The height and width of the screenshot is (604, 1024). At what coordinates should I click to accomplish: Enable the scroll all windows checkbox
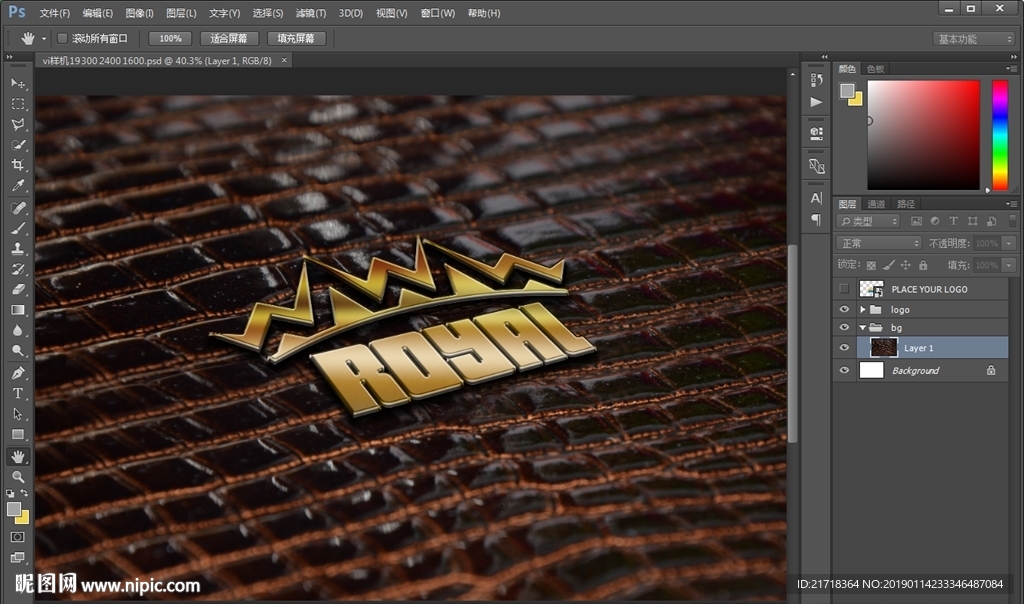(x=62, y=38)
